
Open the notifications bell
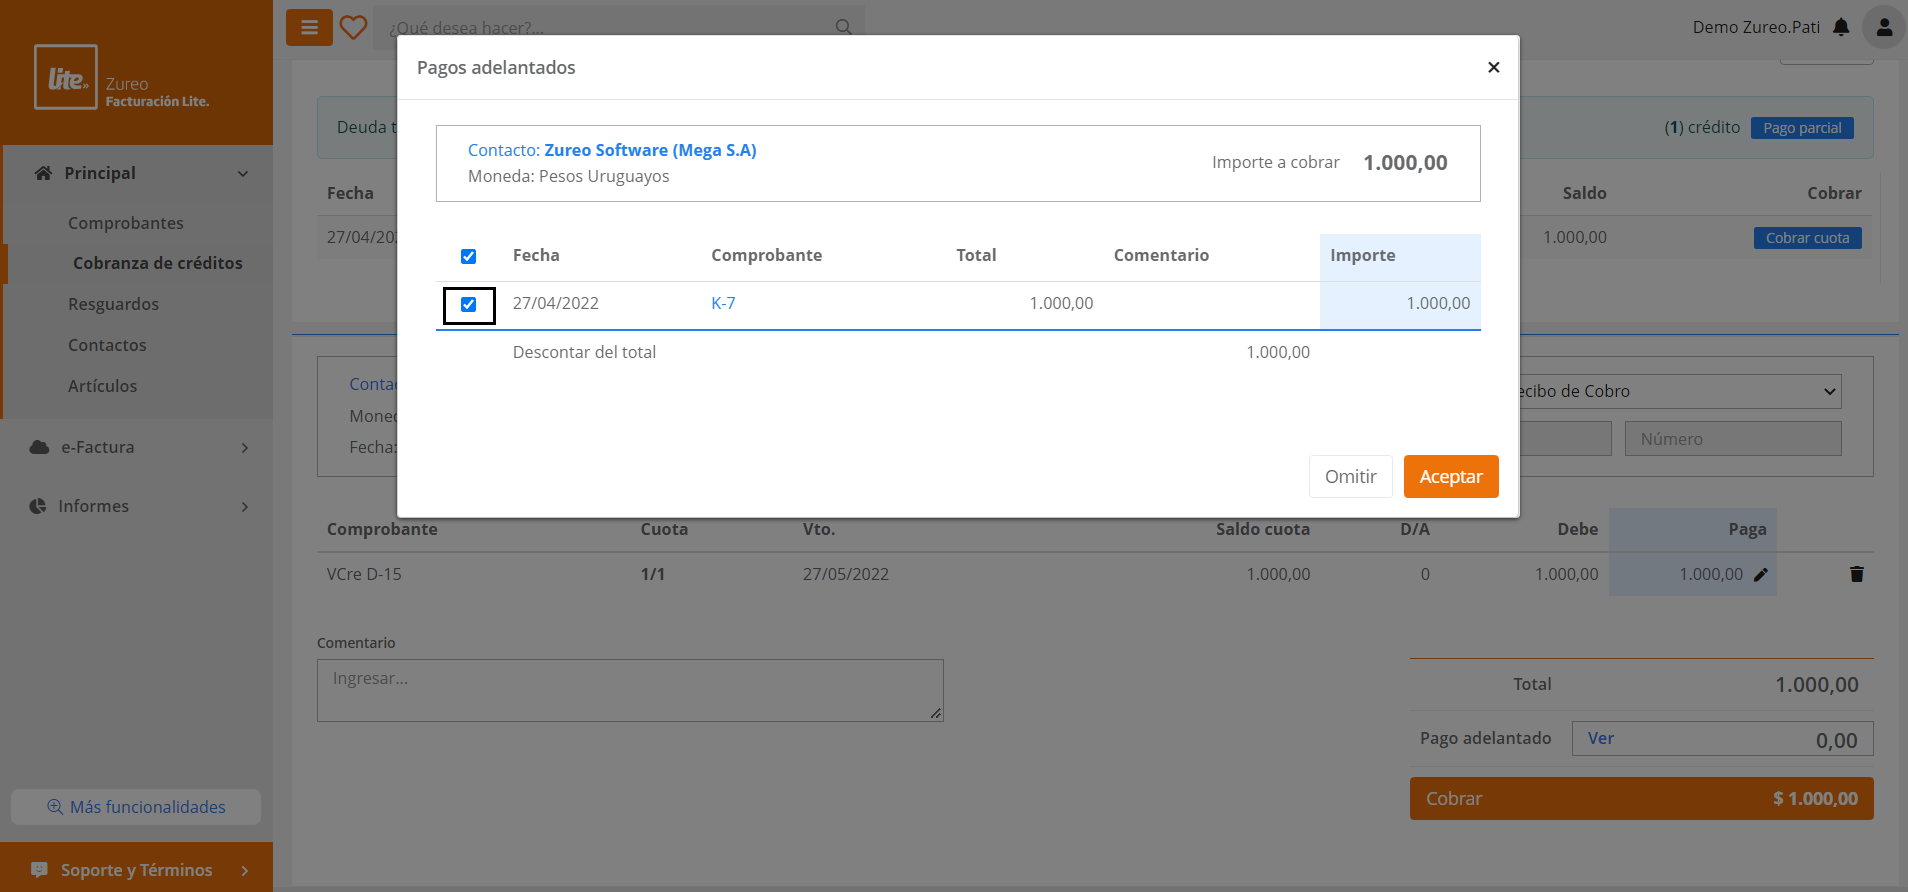[x=1841, y=28]
